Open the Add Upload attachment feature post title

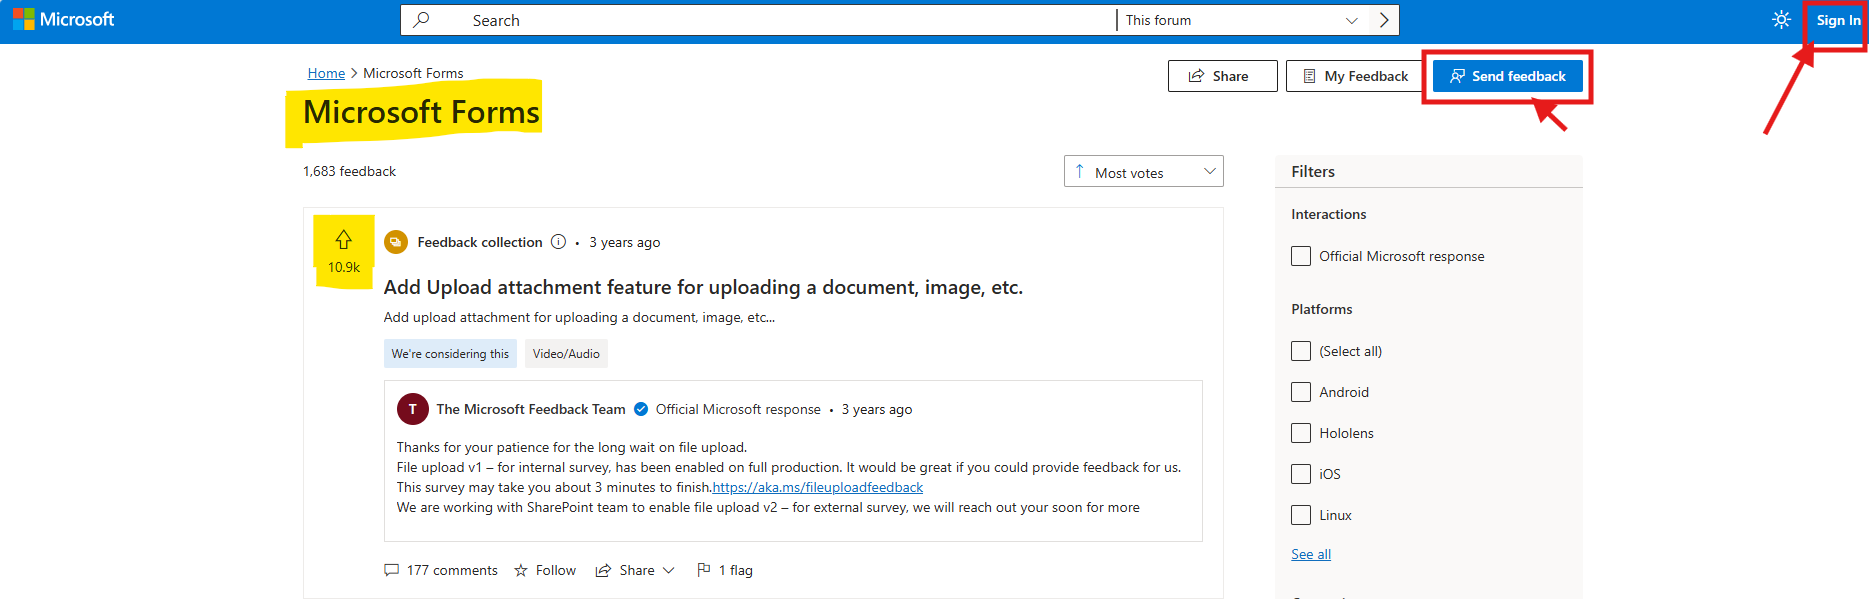tap(703, 287)
